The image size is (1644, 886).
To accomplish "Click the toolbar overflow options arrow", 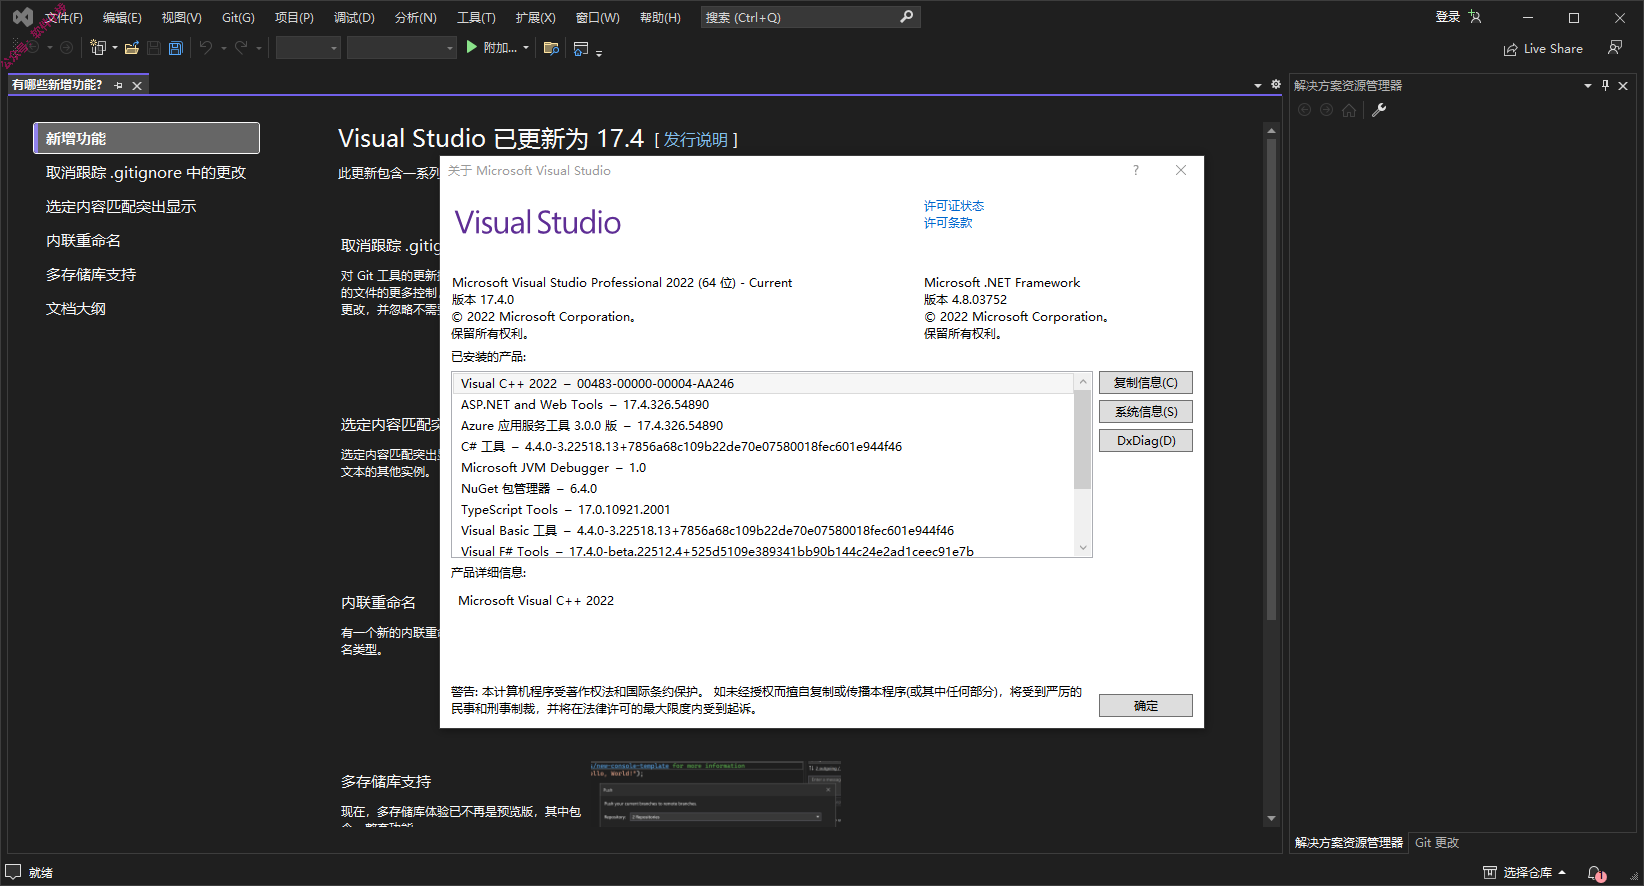I will tap(599, 52).
